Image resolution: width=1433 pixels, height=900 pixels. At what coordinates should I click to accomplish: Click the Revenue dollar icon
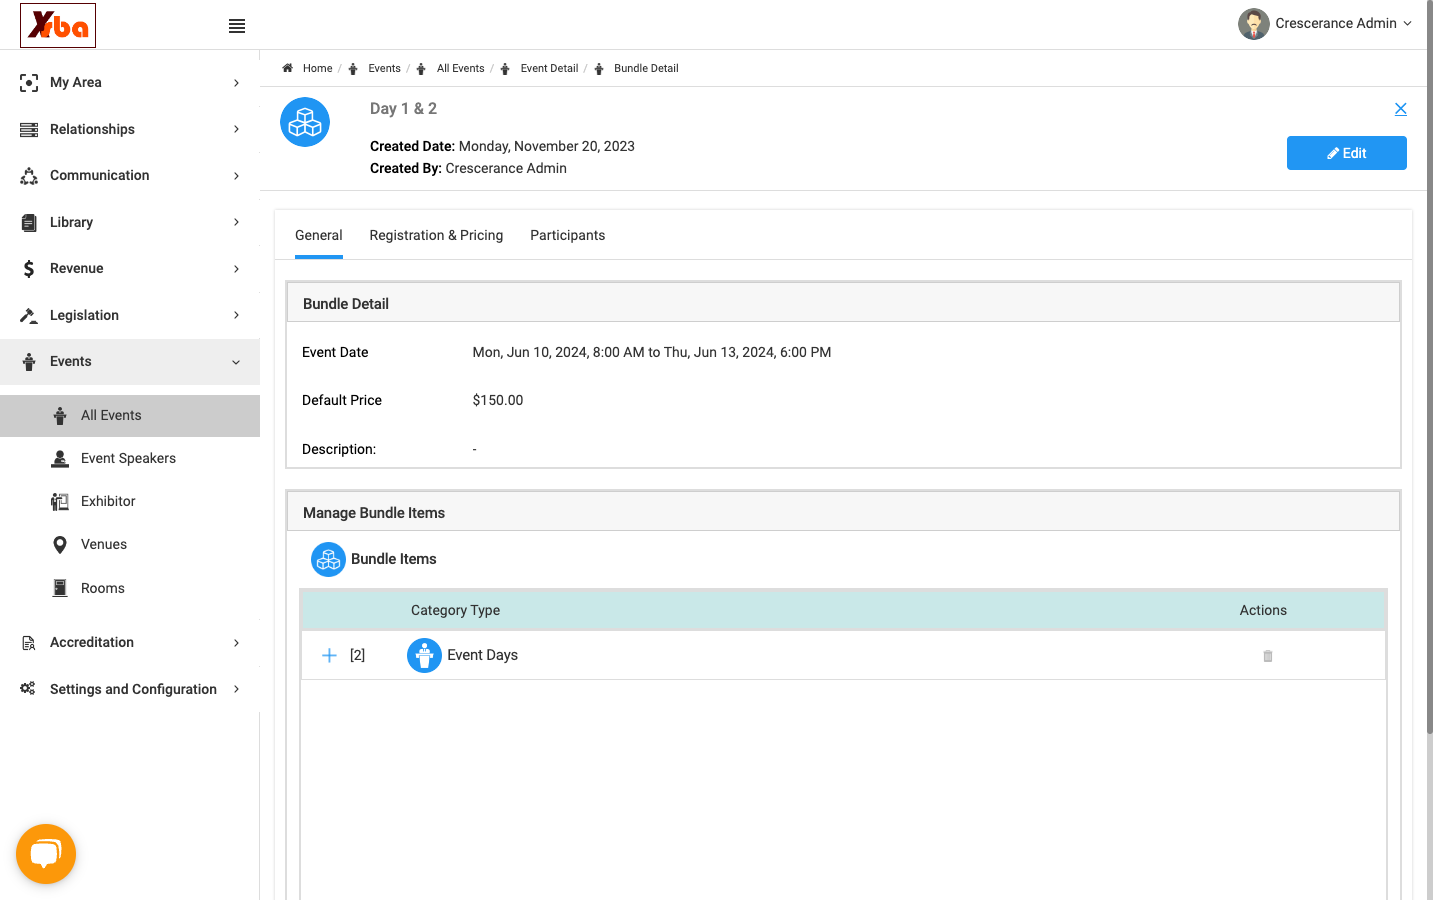click(x=29, y=269)
